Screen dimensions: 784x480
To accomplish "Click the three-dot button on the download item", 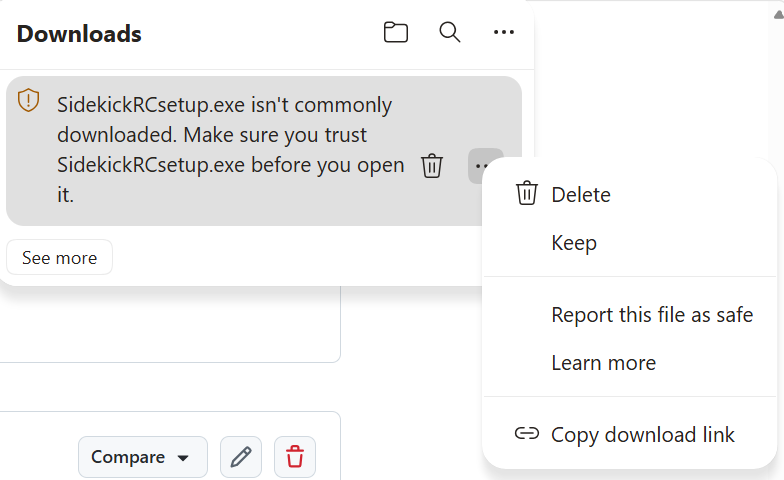I will [x=479, y=166].
